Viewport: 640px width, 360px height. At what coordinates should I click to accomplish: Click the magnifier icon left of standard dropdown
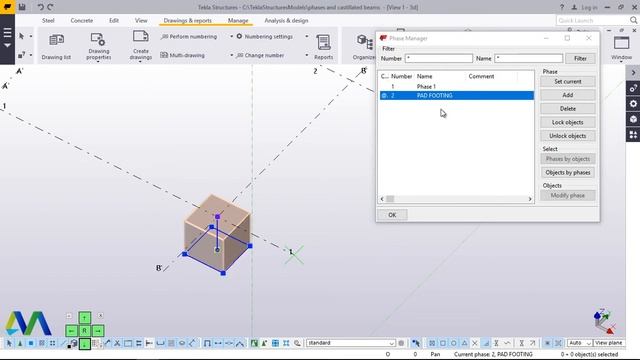[x=298, y=343]
